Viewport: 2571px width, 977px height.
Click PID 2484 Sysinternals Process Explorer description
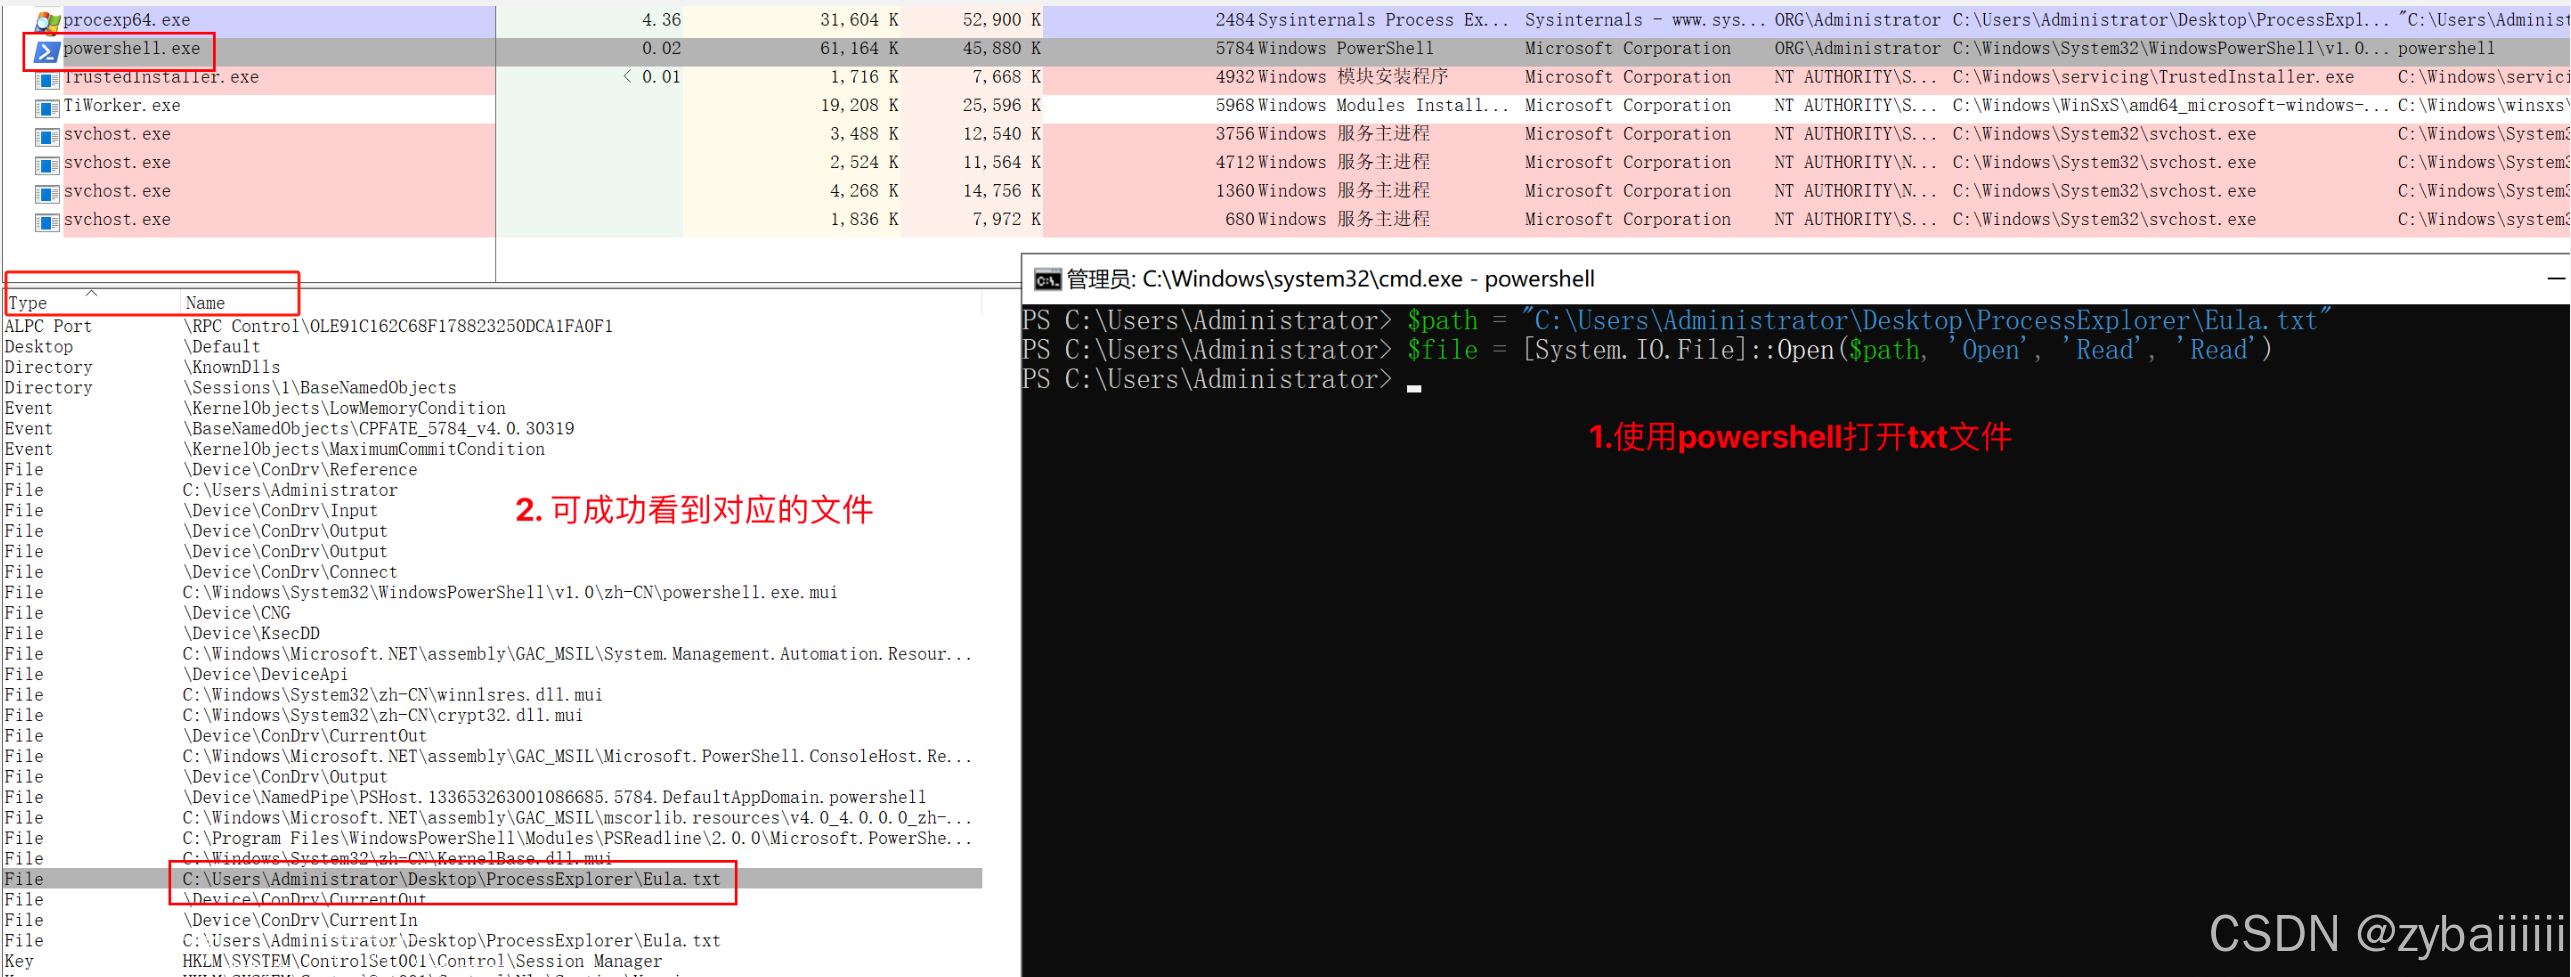click(1383, 20)
